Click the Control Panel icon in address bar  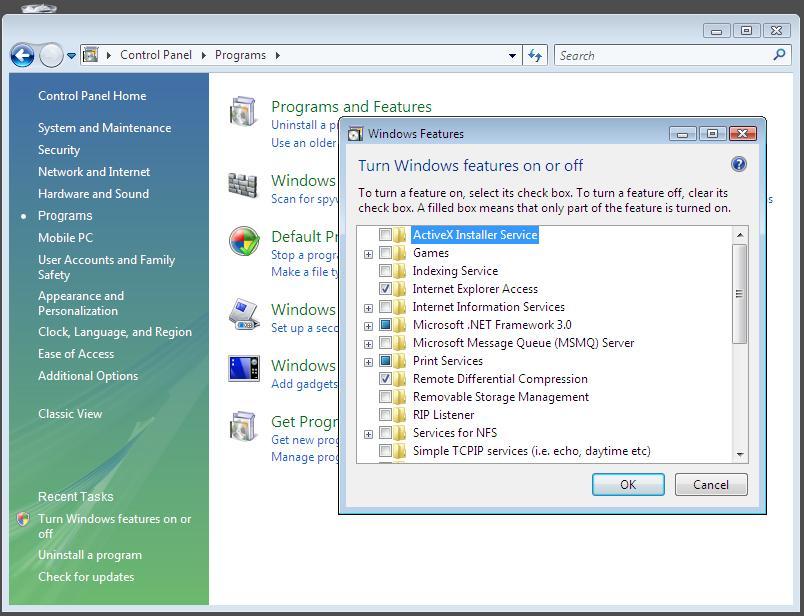click(91, 55)
